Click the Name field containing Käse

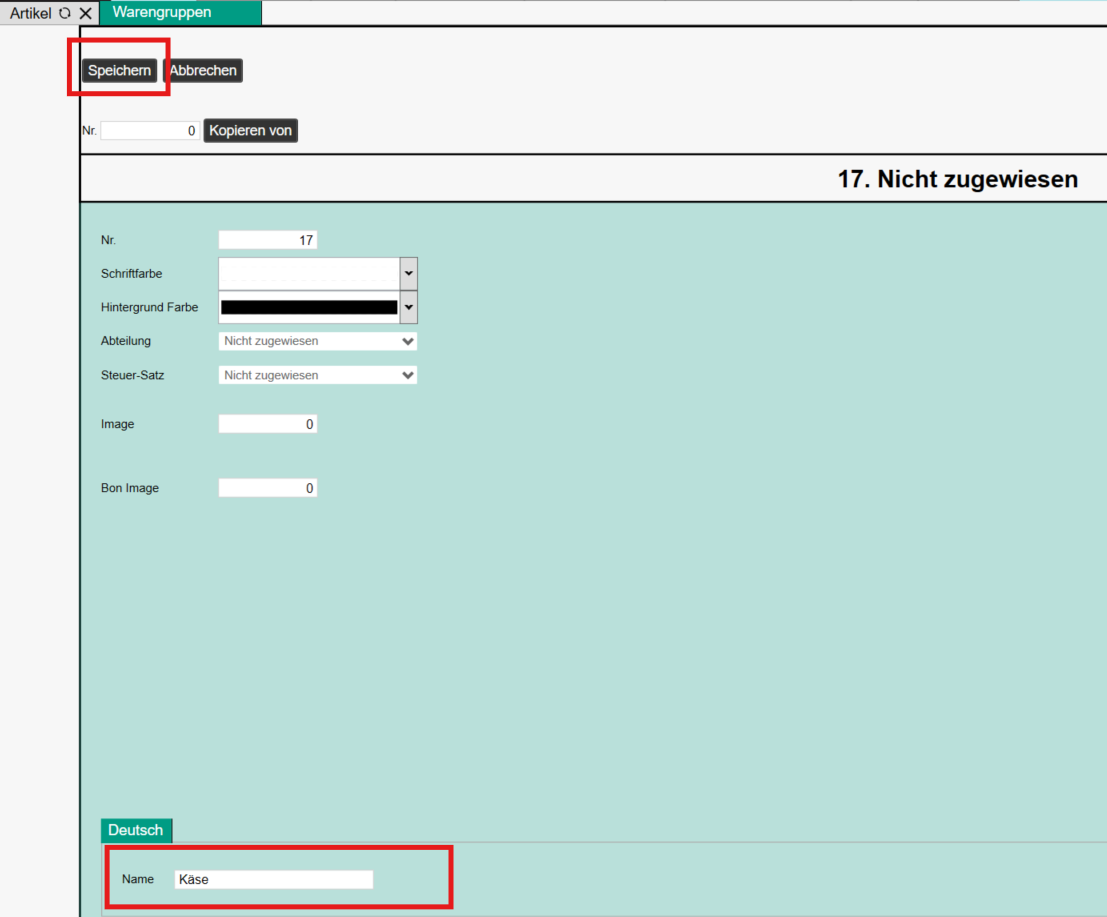coord(273,879)
